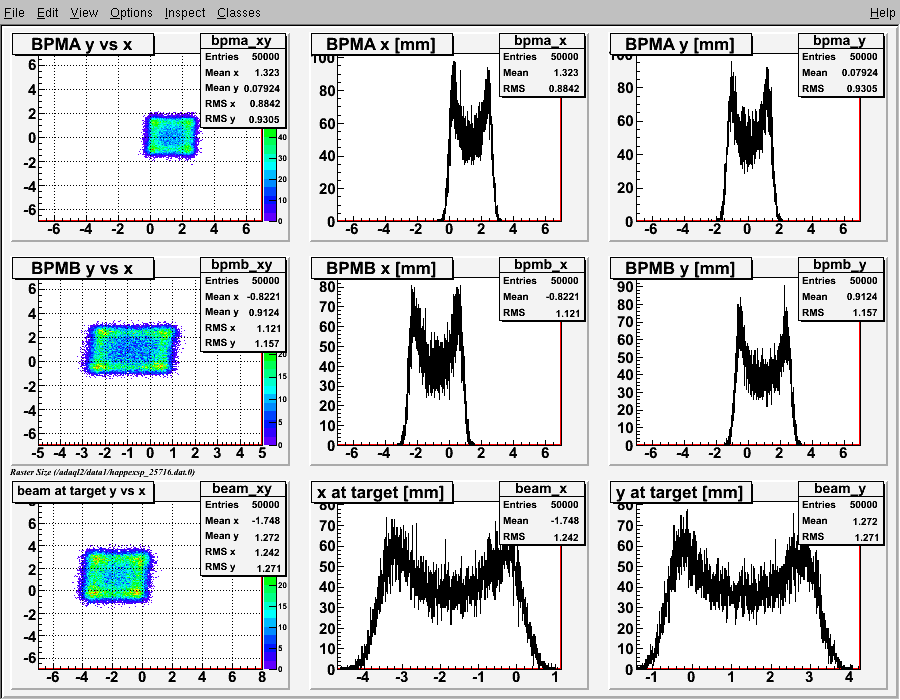Click the Raster Size file path label
Image resolution: width=900 pixels, height=700 pixels.
(x=103, y=472)
